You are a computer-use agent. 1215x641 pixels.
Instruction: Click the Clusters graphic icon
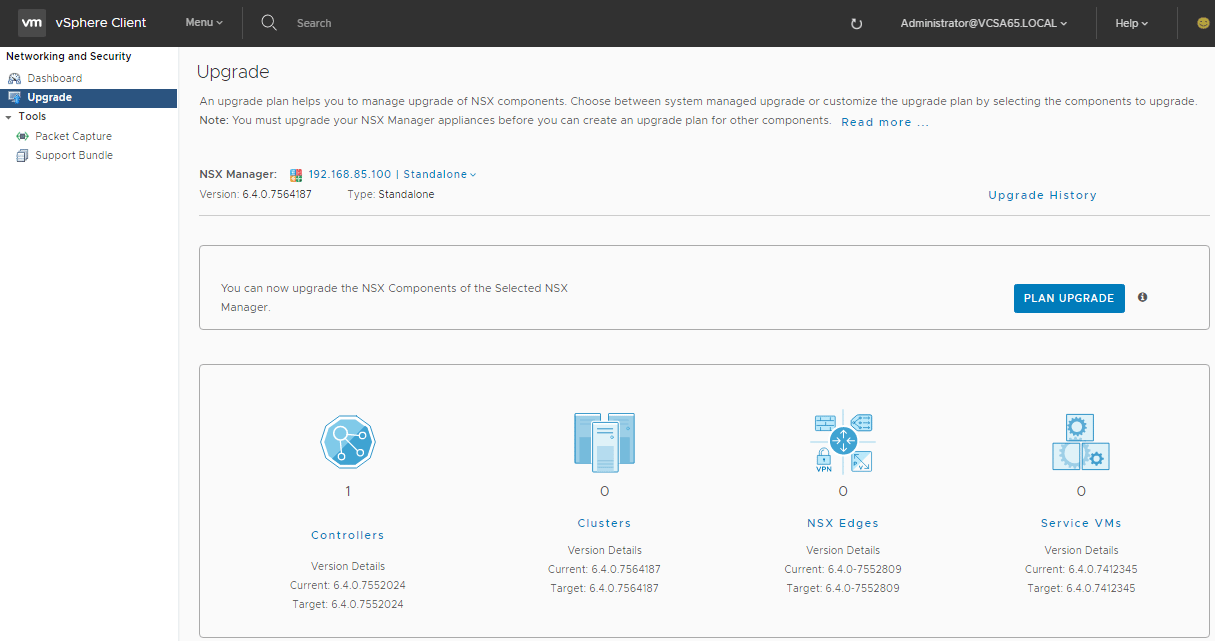pos(604,441)
